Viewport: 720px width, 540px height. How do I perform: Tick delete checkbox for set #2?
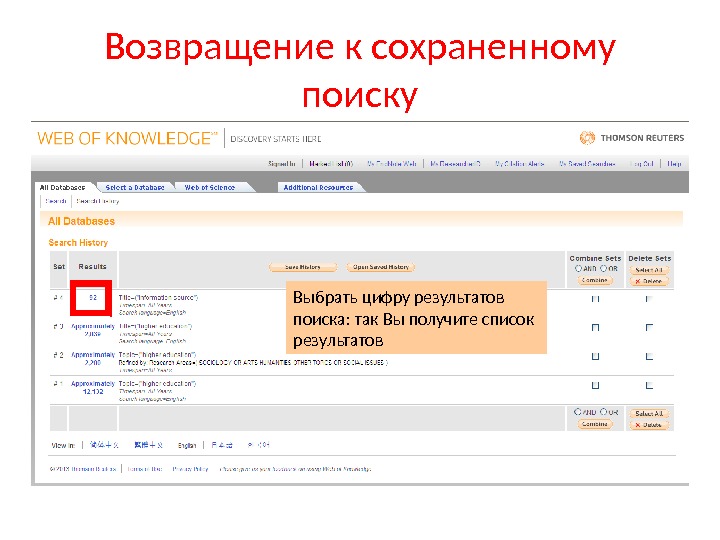pos(649,356)
